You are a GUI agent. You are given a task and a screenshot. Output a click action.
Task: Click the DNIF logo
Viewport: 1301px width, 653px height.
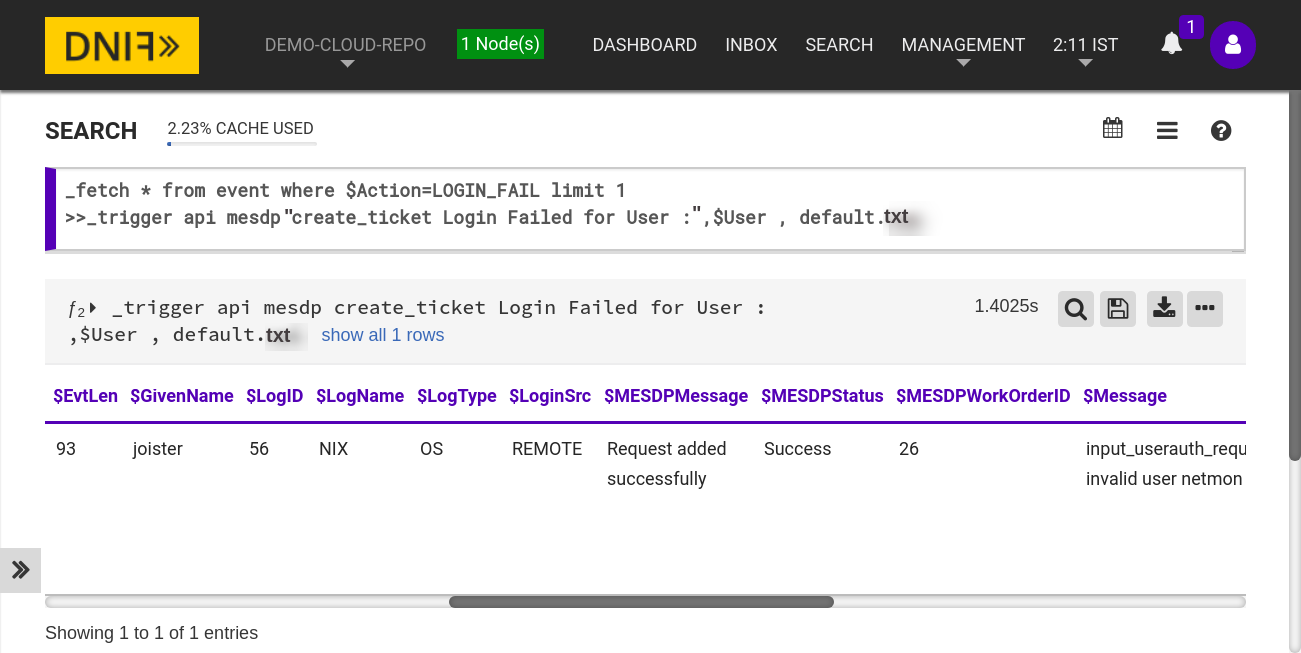122,45
